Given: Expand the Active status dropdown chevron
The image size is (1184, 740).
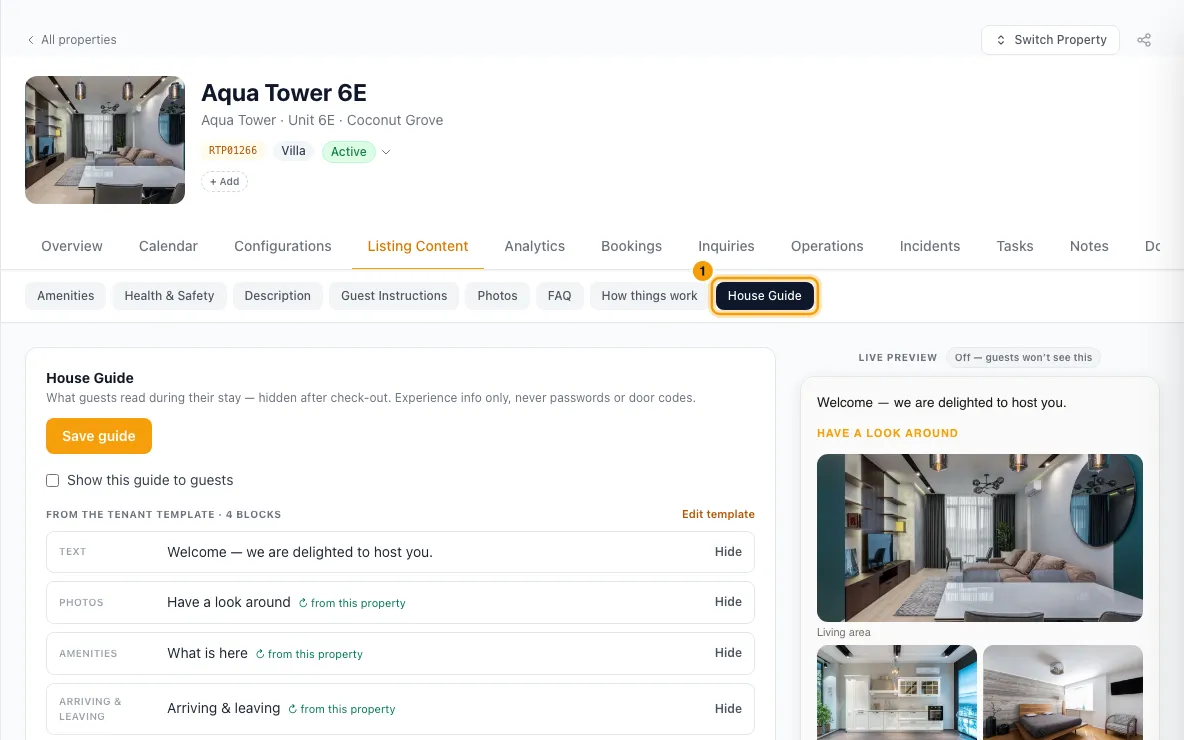Looking at the screenshot, I should tap(386, 152).
